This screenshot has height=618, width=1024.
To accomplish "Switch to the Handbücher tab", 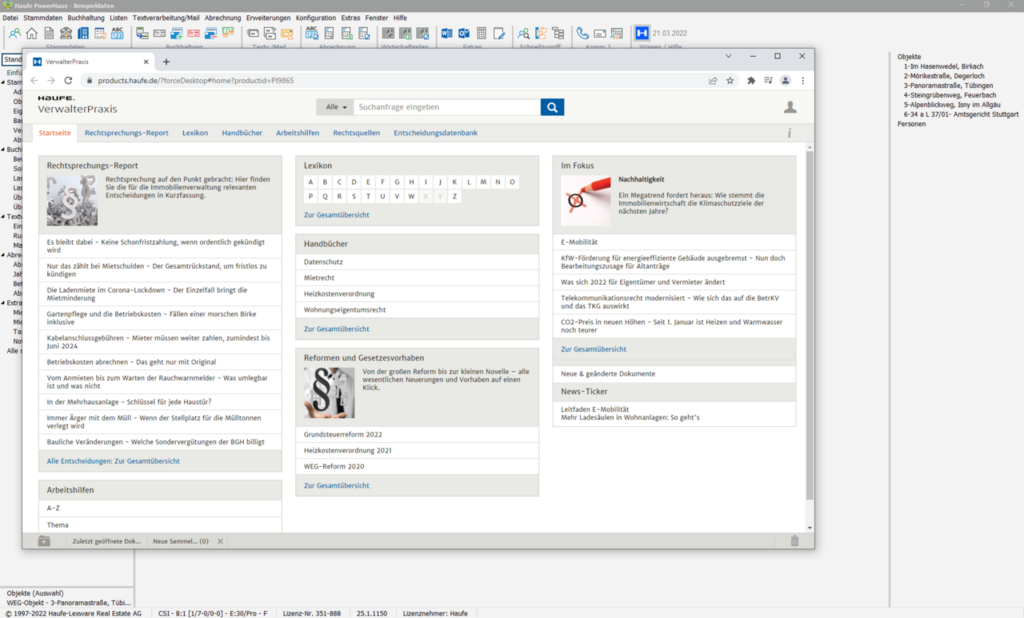I will 242,133.
